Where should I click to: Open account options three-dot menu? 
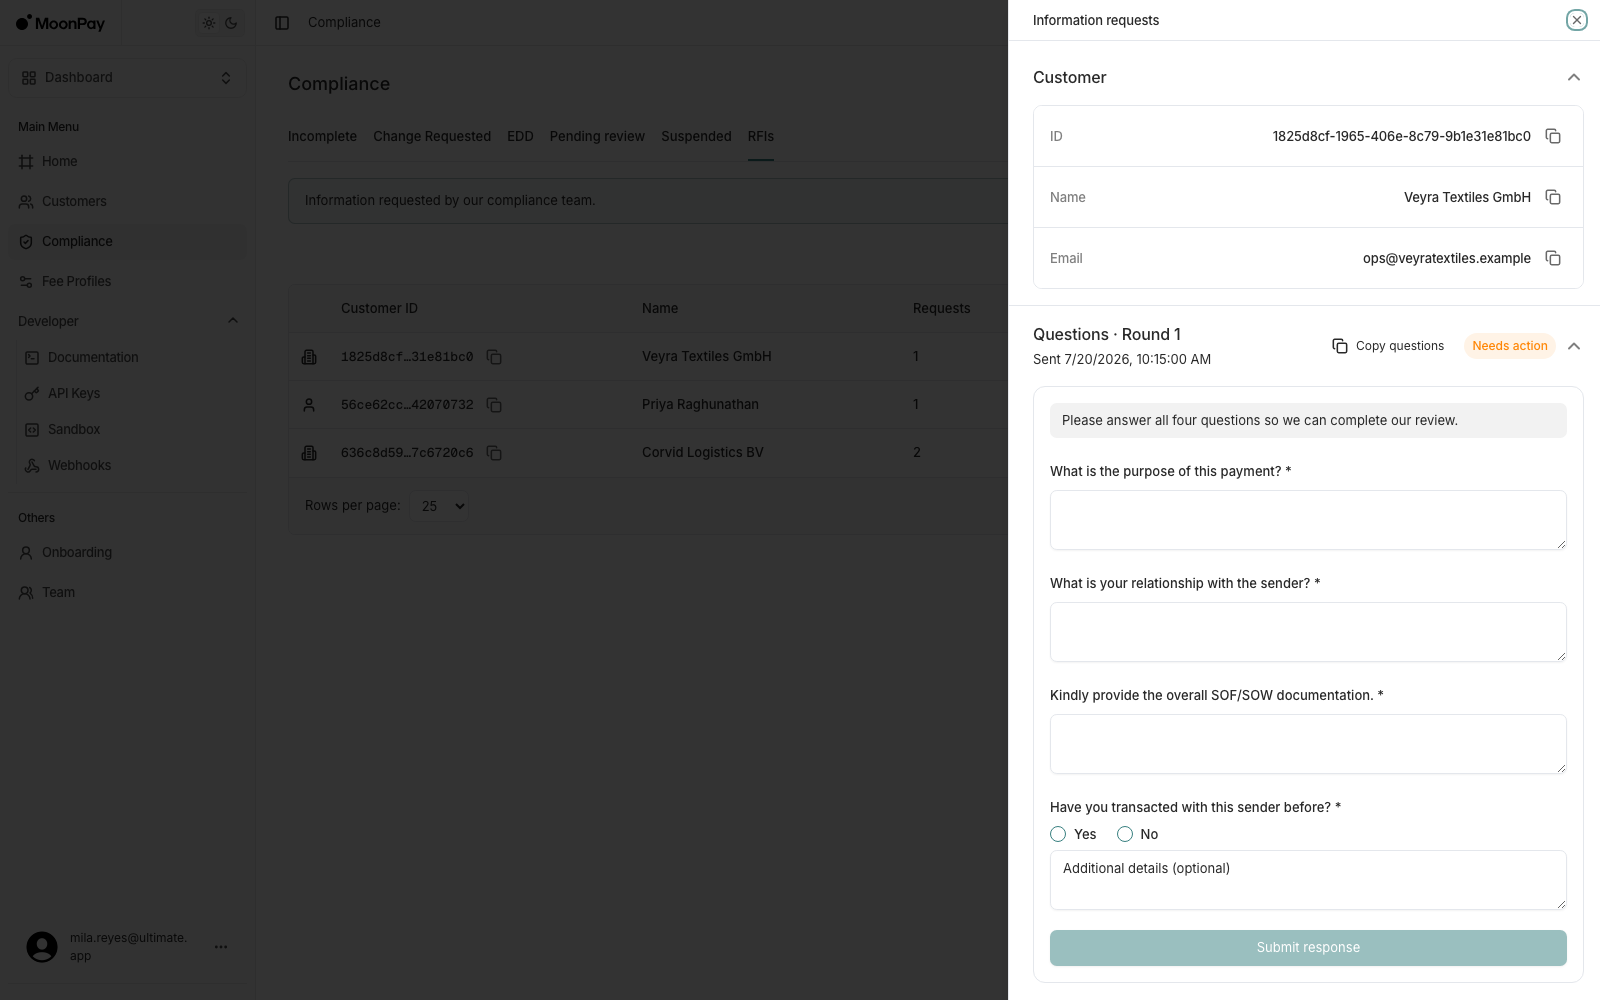click(221, 946)
